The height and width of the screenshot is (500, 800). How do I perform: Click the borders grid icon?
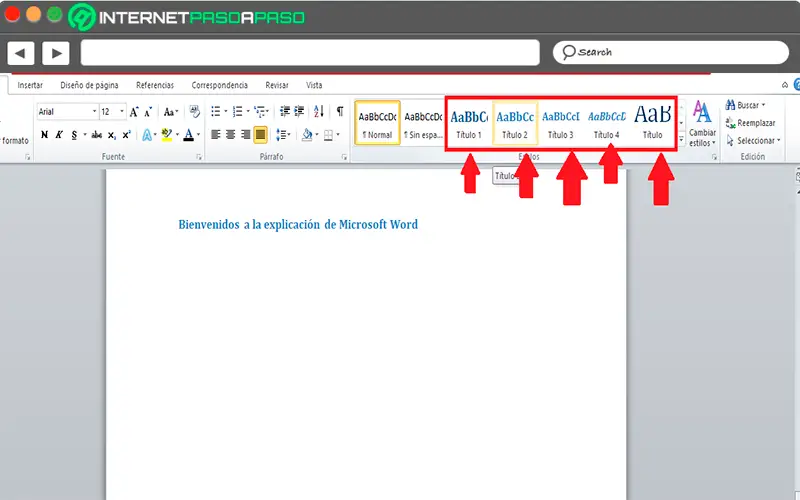(x=329, y=135)
